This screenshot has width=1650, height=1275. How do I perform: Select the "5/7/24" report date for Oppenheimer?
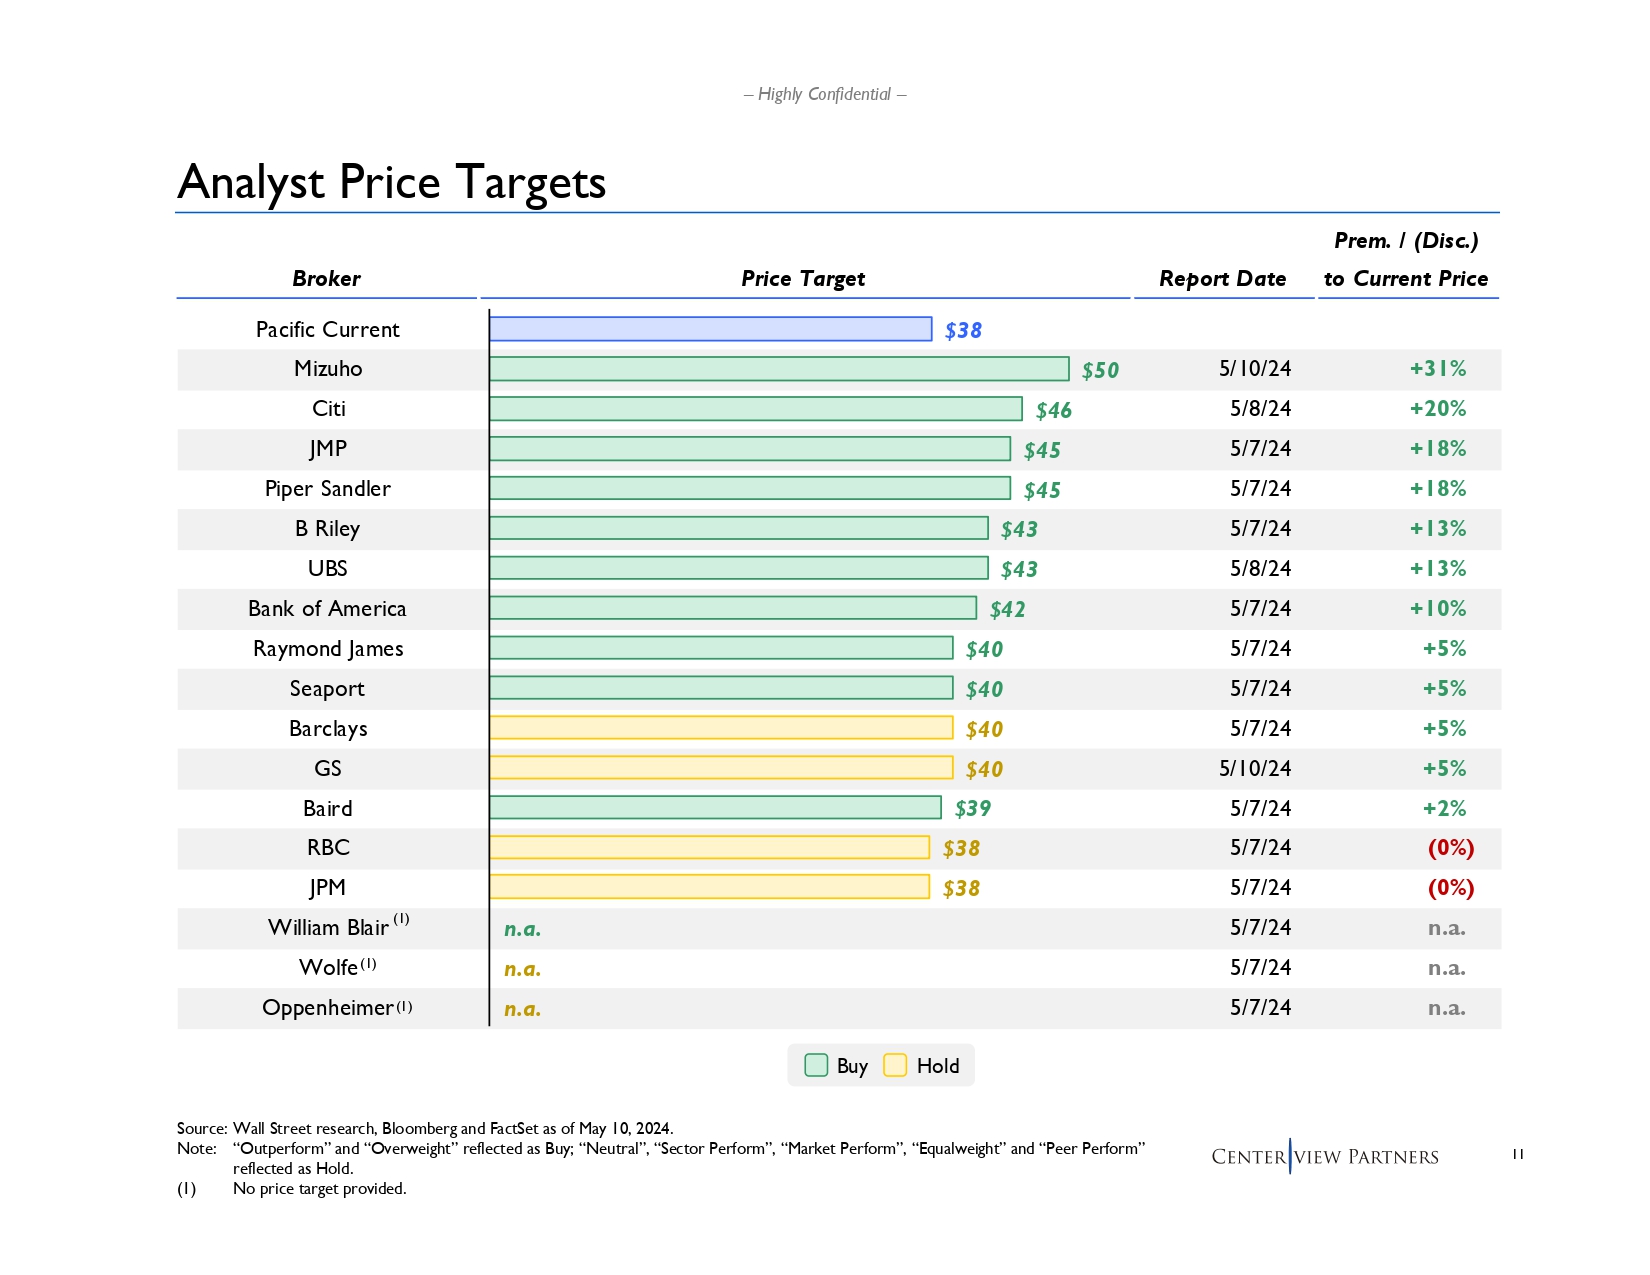coord(1260,1008)
